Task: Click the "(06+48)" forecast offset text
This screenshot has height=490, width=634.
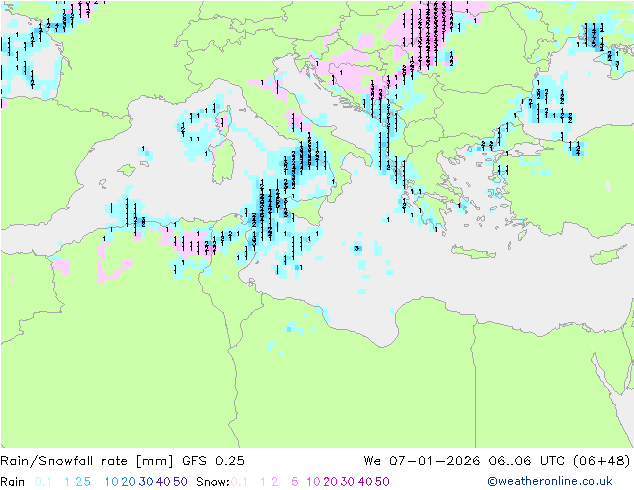Action: 602,461
